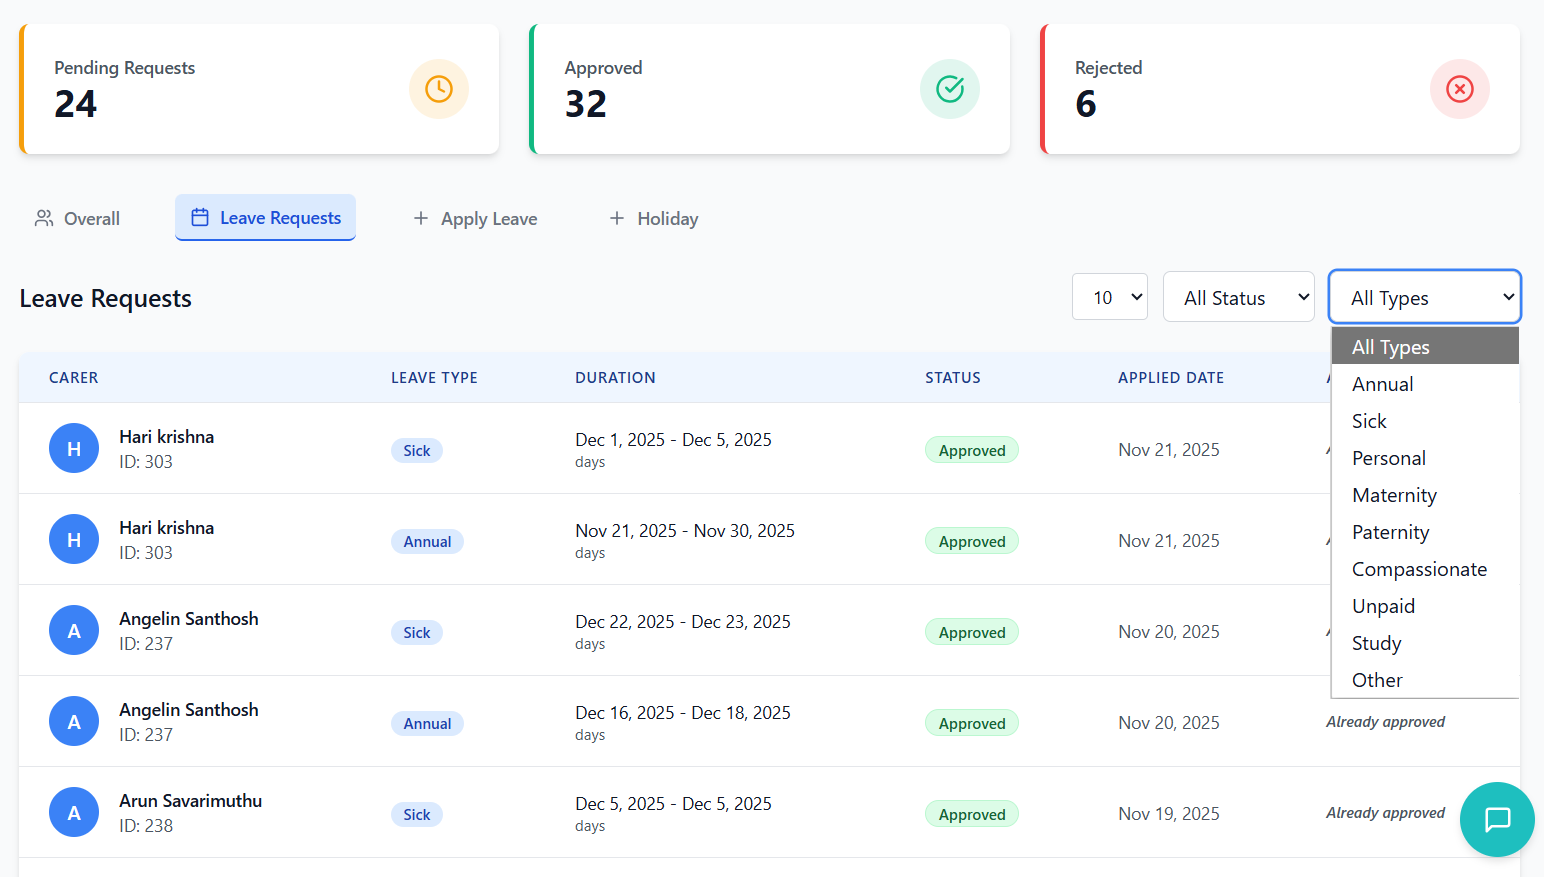The height and width of the screenshot is (877, 1544).
Task: Open the chat bubble widget
Action: tap(1497, 819)
